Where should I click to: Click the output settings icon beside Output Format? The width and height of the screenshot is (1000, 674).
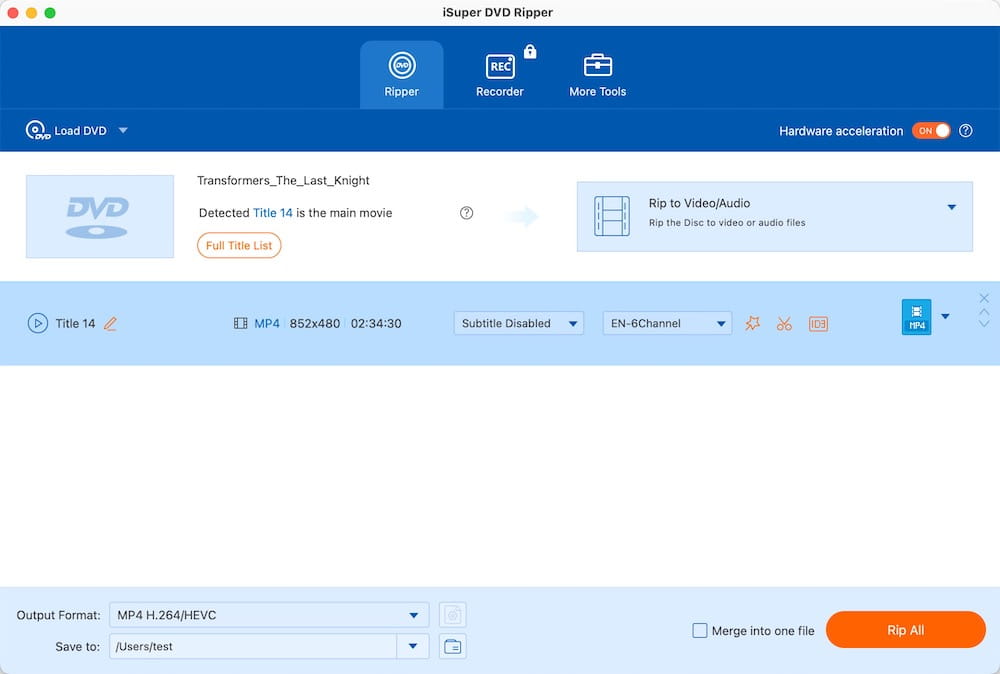(x=453, y=615)
